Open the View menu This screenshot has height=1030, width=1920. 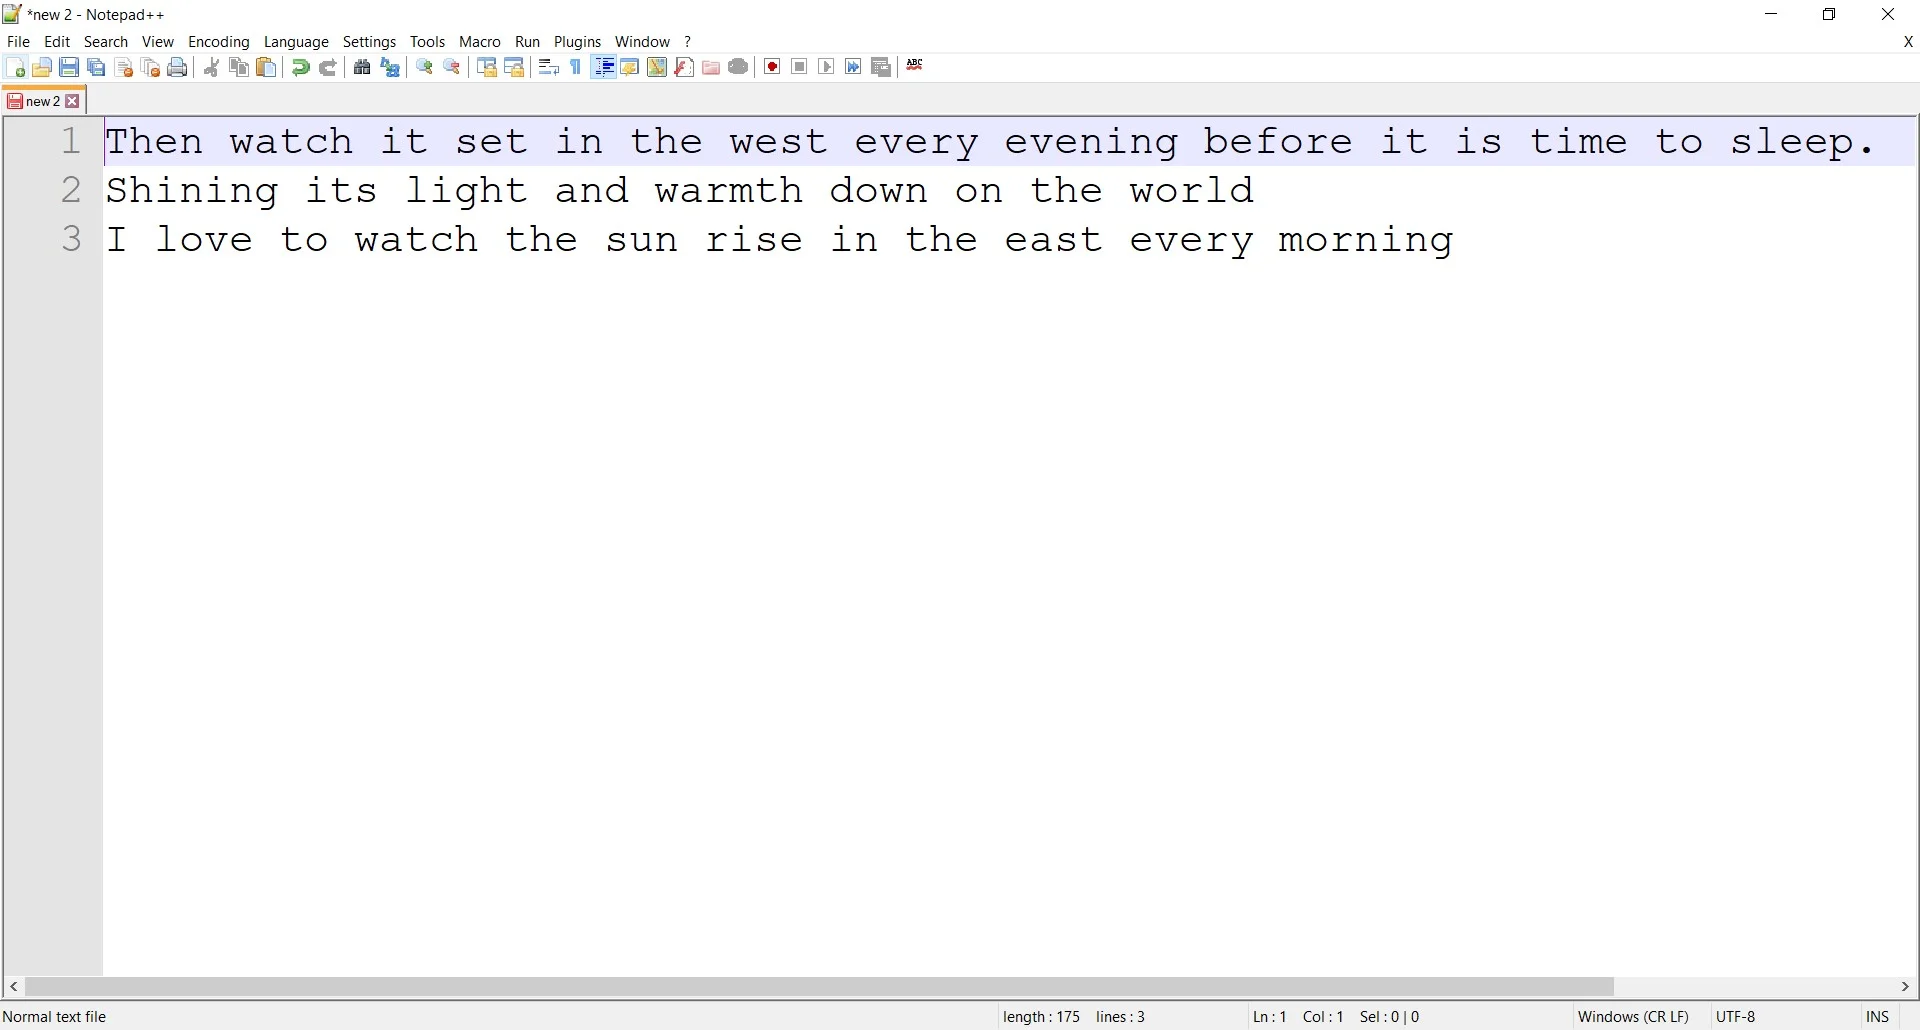tap(158, 42)
